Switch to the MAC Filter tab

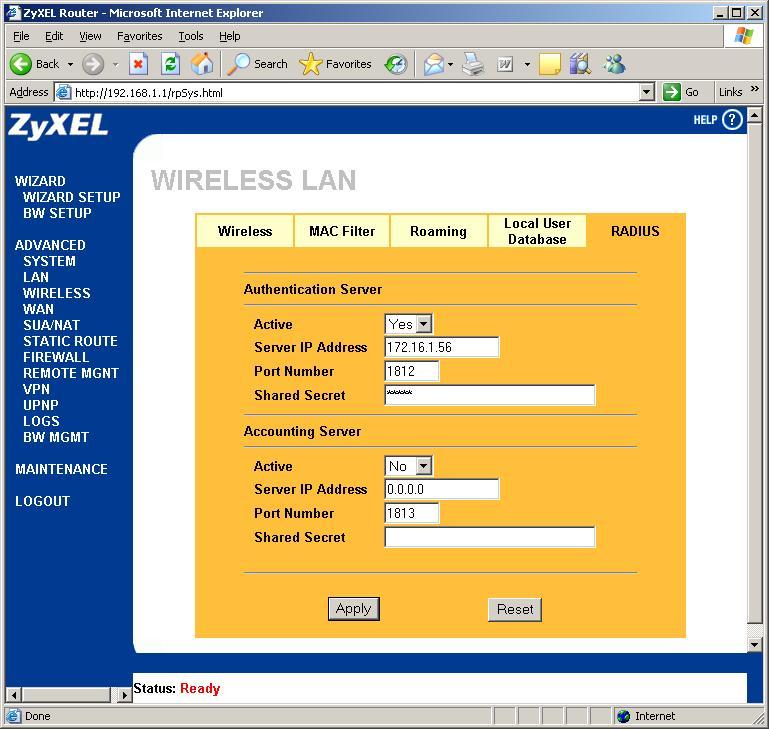pyautogui.click(x=342, y=231)
